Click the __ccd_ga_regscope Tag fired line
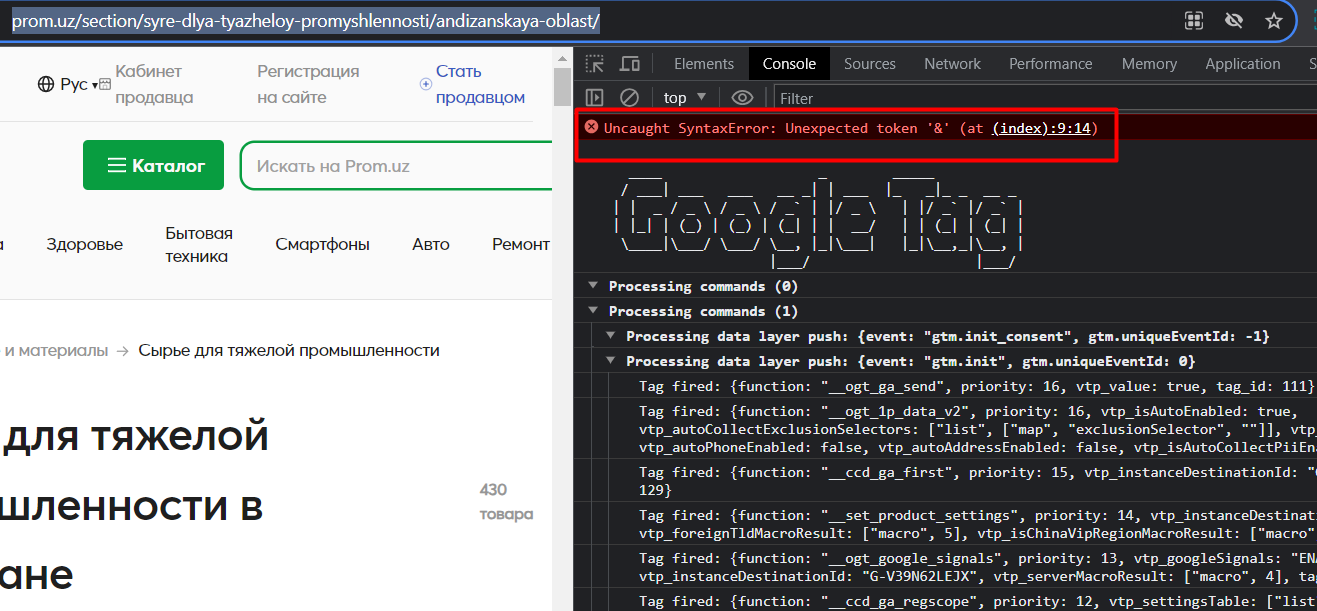The width and height of the screenshot is (1317, 611). [977, 601]
